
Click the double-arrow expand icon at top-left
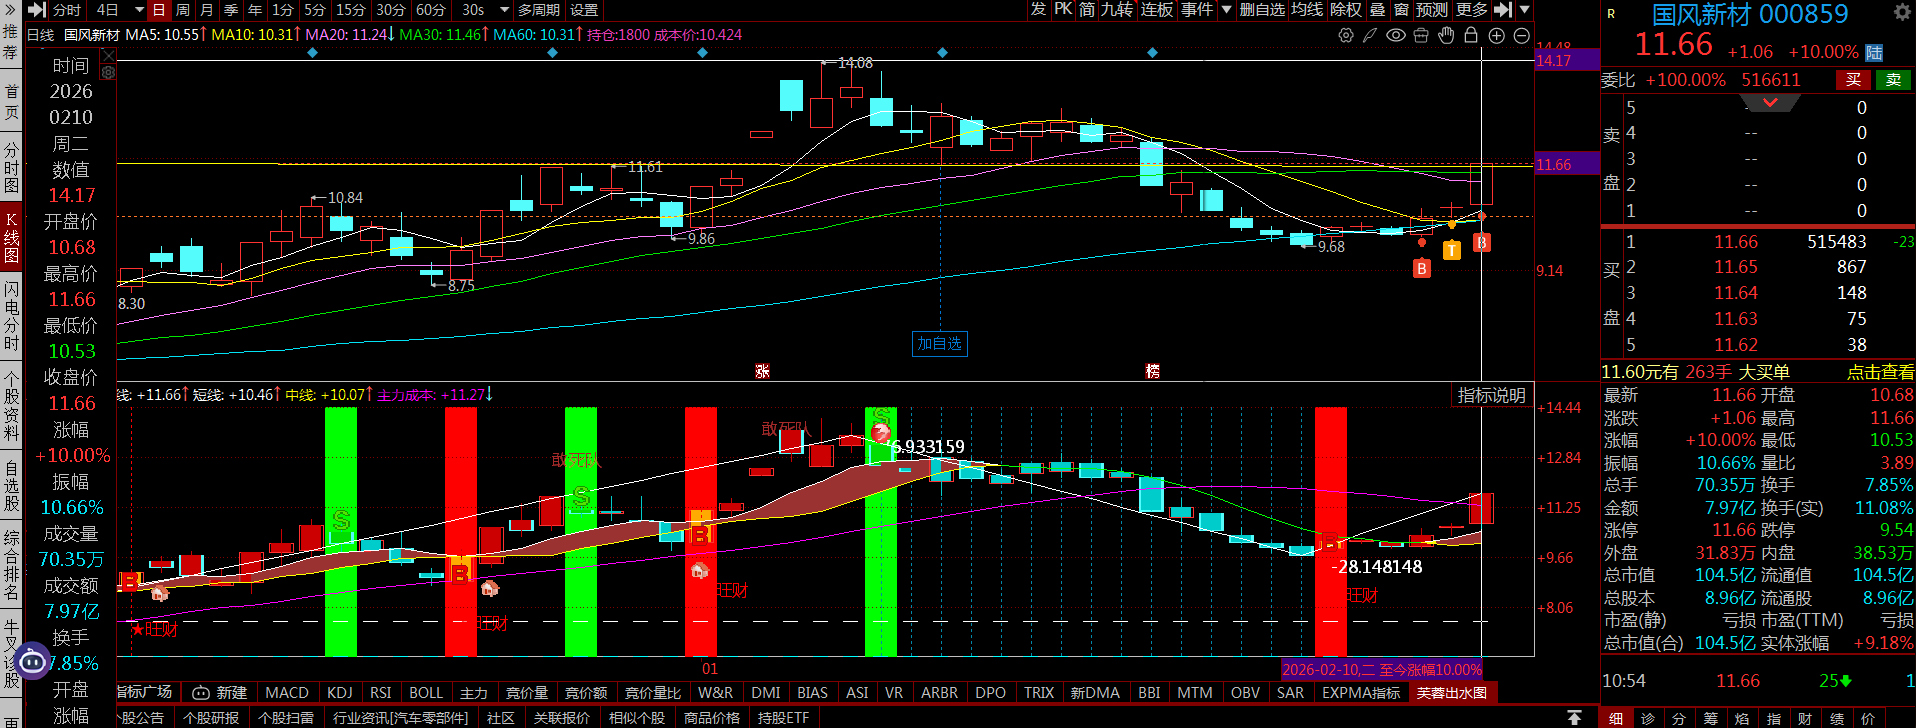[8, 8]
